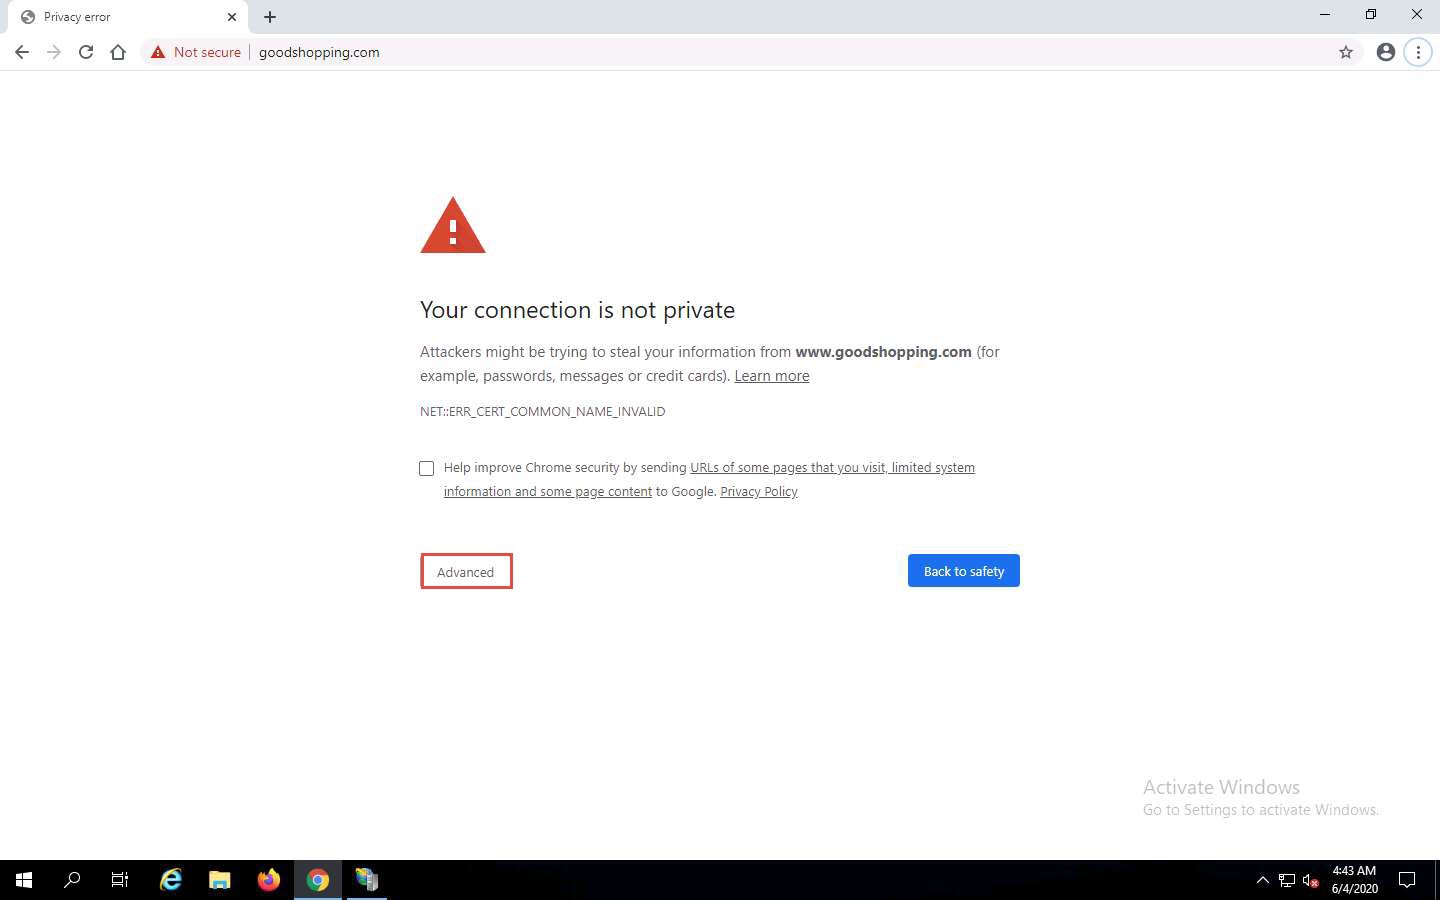Image resolution: width=1440 pixels, height=900 pixels.
Task: Open the Learn more link
Action: pyautogui.click(x=771, y=376)
